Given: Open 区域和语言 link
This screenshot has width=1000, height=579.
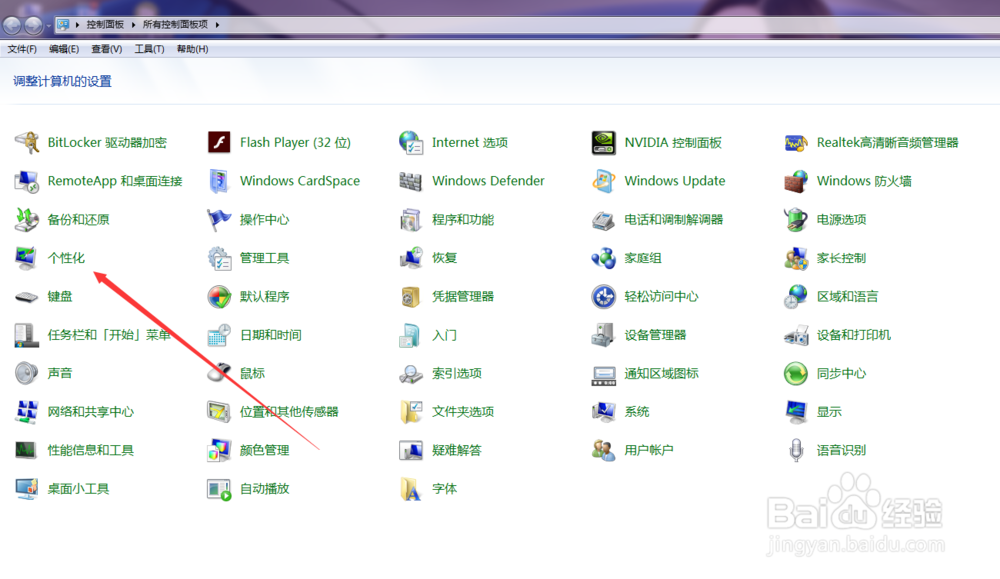Looking at the screenshot, I should 848,297.
